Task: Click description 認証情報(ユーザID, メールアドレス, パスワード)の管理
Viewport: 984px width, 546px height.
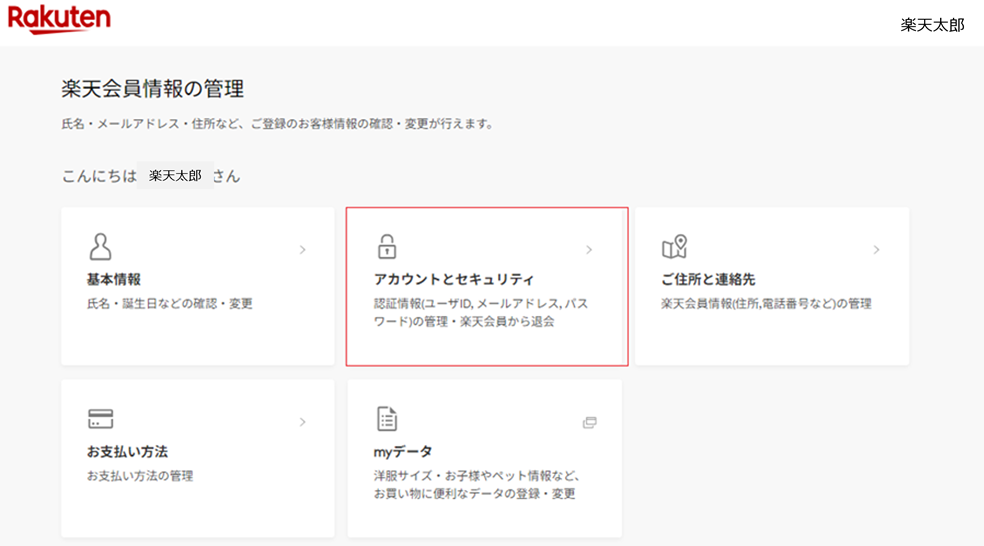Action: pos(481,313)
